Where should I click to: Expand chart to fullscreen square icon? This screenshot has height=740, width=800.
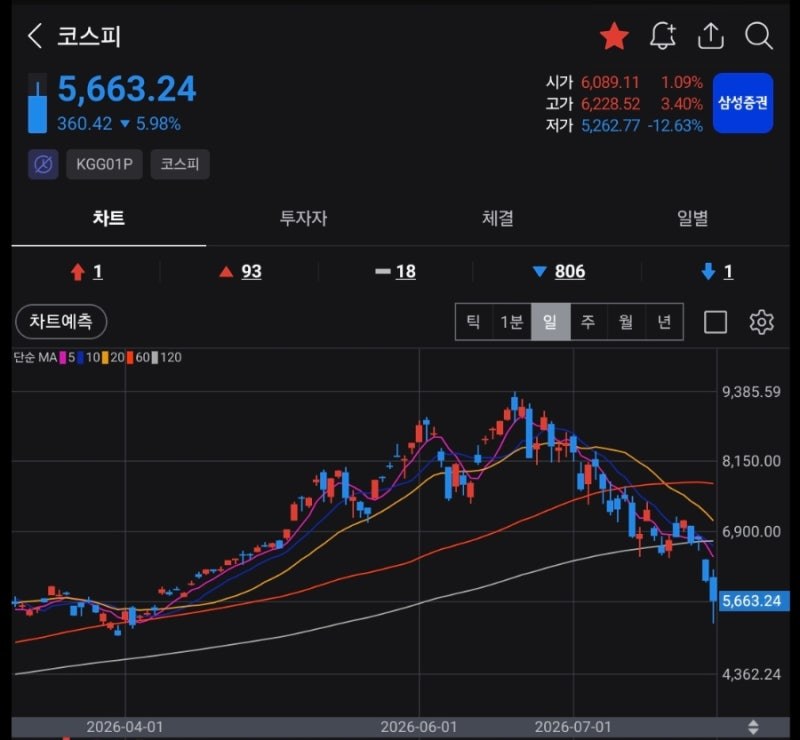tap(715, 322)
